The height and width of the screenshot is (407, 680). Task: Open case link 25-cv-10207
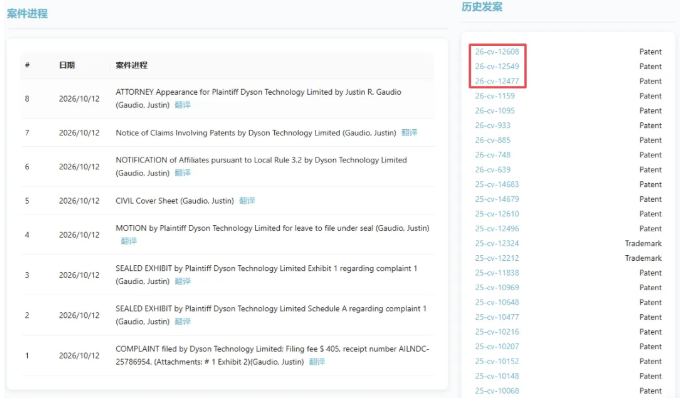coord(497,347)
